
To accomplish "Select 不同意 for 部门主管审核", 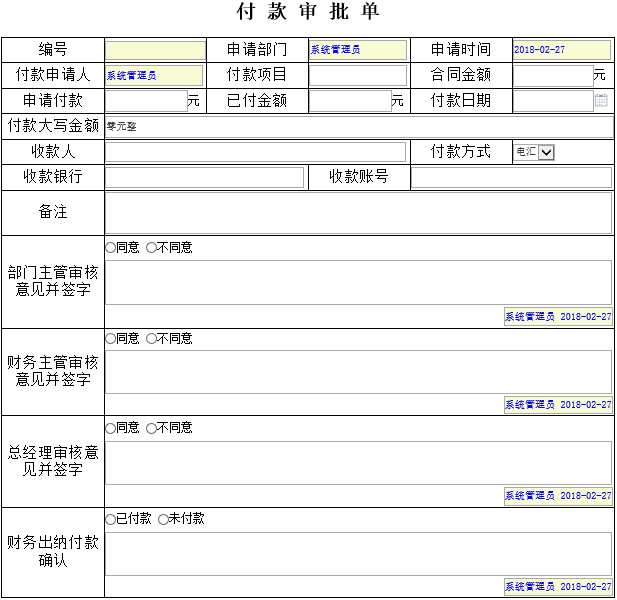I will coord(152,248).
